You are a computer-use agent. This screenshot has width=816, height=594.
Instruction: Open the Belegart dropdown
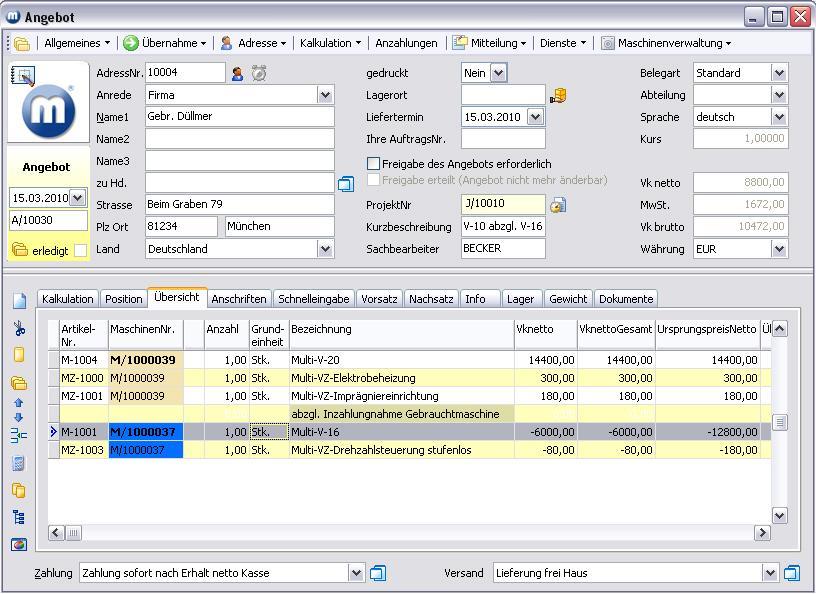779,73
